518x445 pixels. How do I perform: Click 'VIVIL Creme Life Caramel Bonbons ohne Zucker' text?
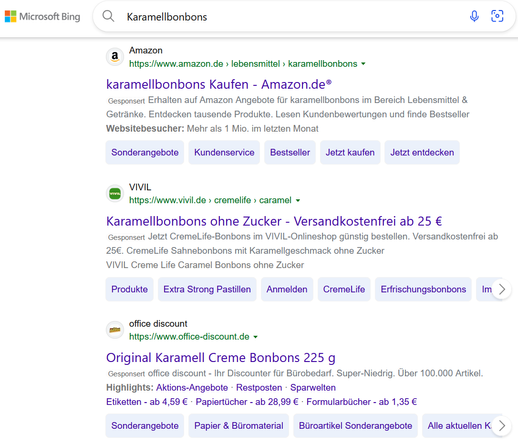pyautogui.click(x=205, y=265)
